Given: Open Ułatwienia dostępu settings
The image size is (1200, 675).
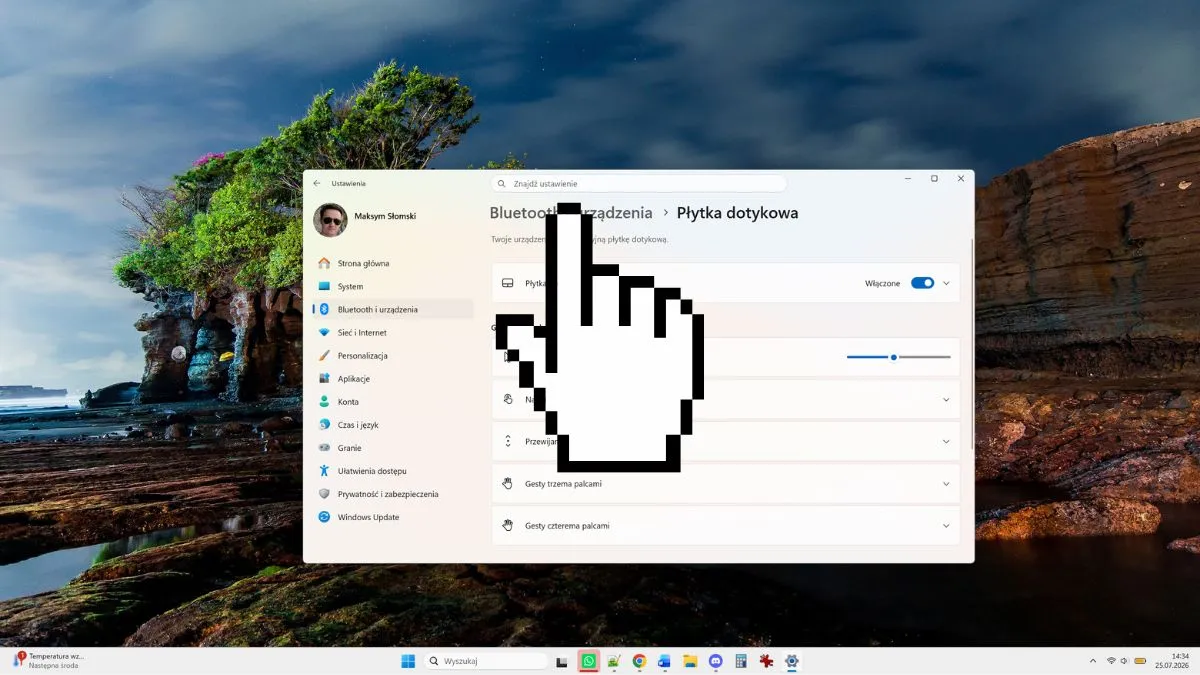Looking at the screenshot, I should [x=392, y=471].
